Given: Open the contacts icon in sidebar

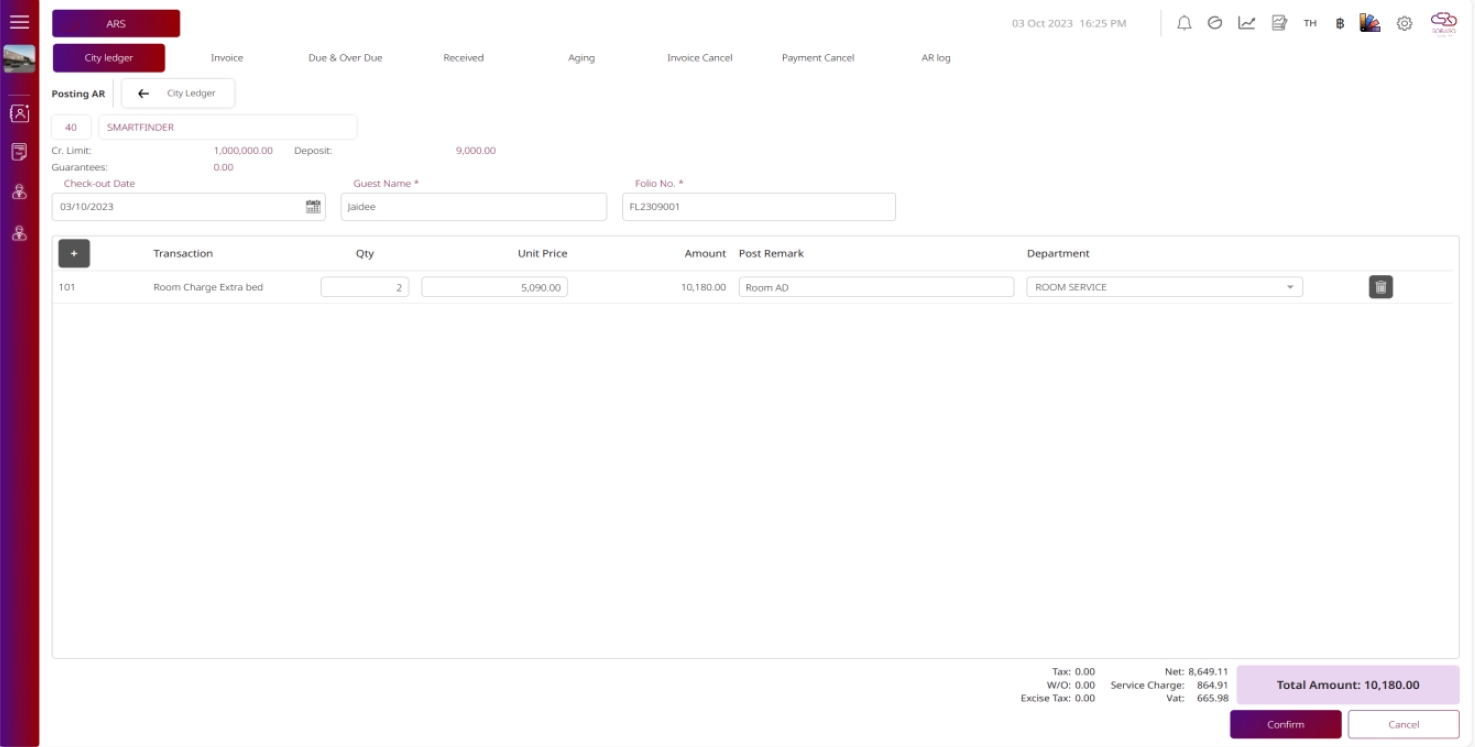Looking at the screenshot, I should pyautogui.click(x=19, y=113).
